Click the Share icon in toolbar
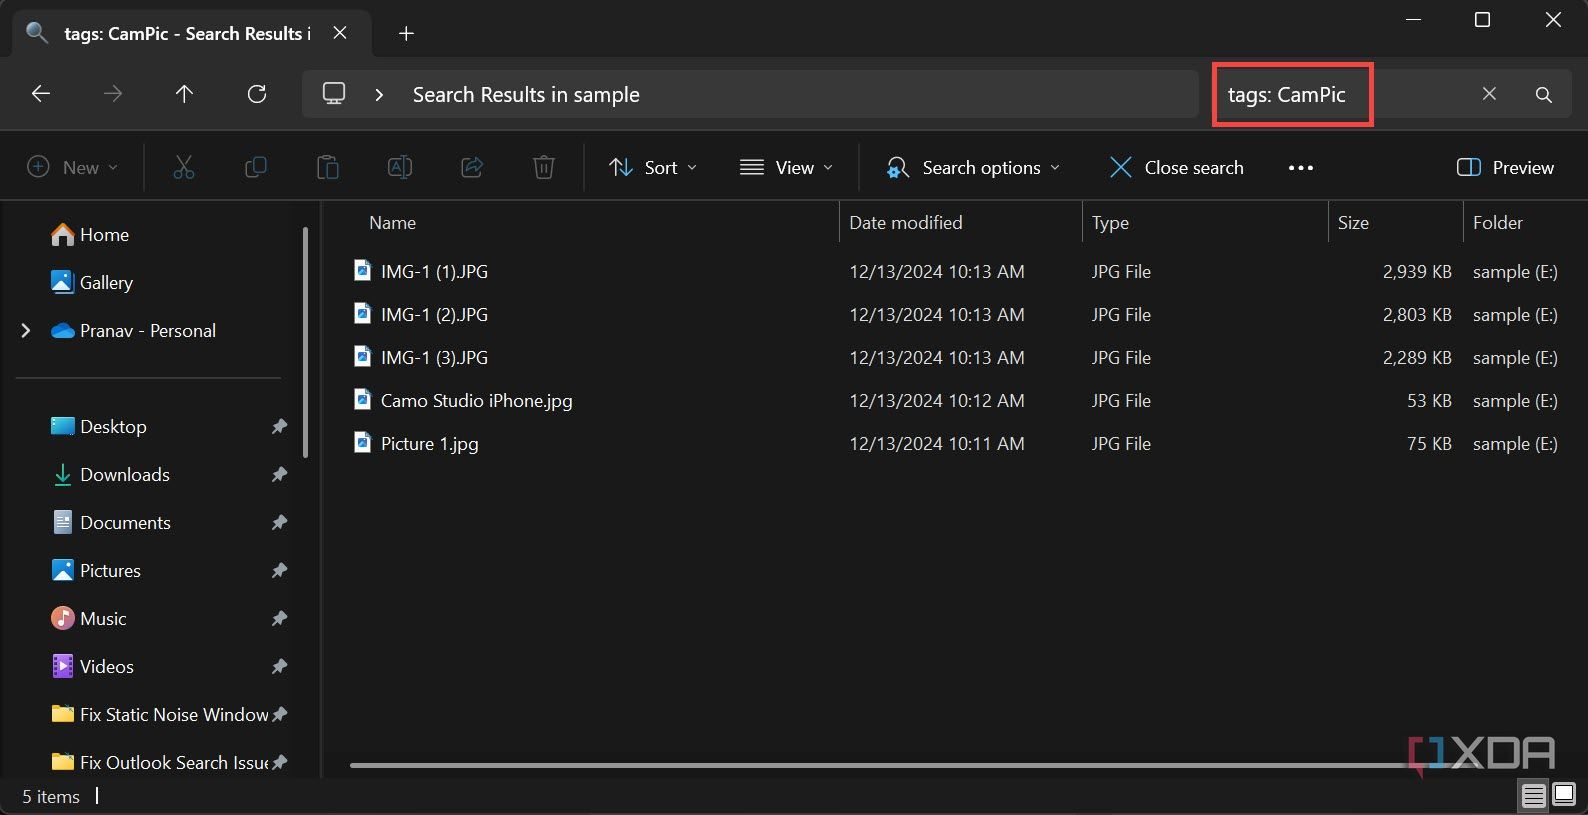Image resolution: width=1588 pixels, height=815 pixels. (472, 167)
